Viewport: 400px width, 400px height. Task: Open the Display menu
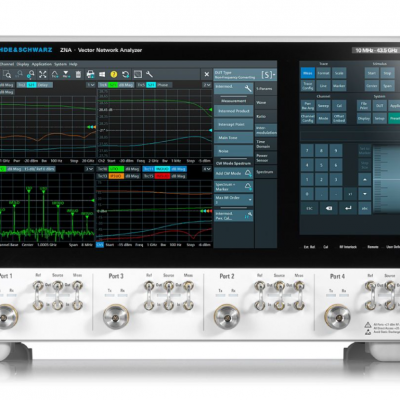[x=23, y=64]
